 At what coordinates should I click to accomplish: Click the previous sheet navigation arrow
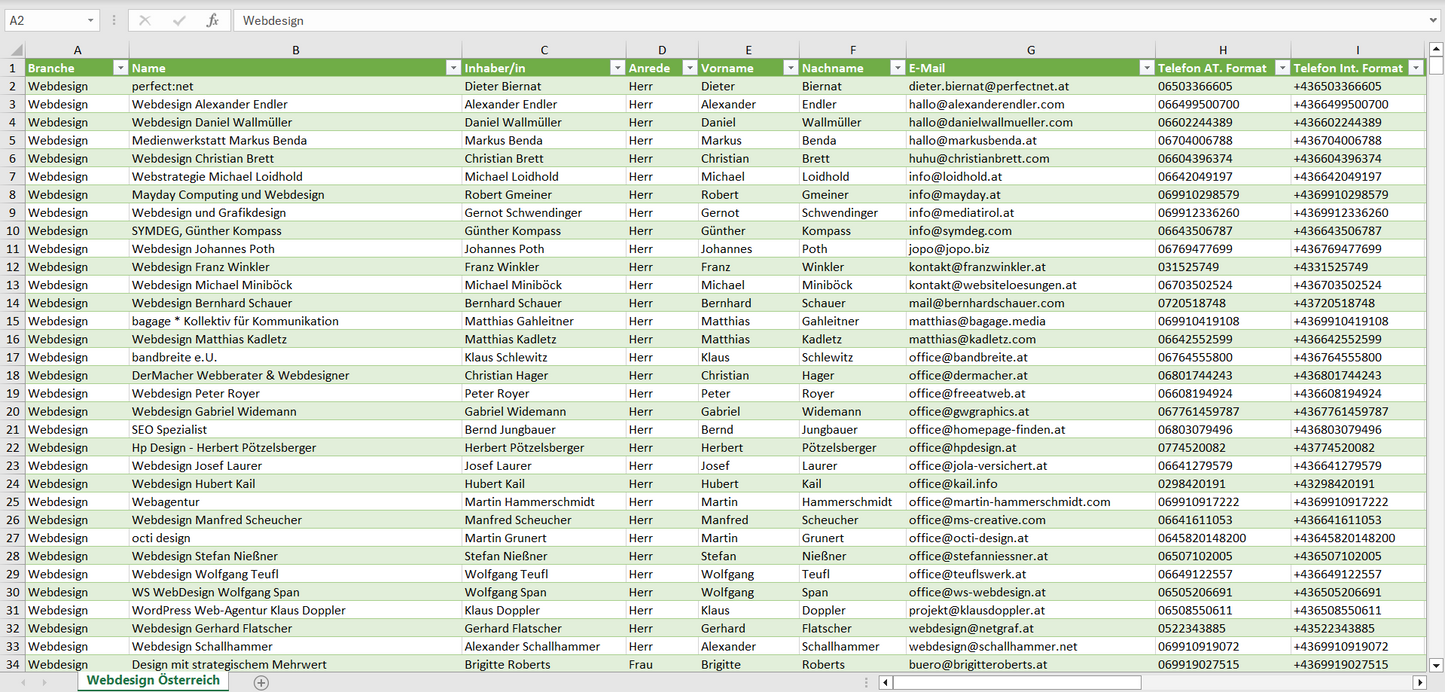[21, 682]
